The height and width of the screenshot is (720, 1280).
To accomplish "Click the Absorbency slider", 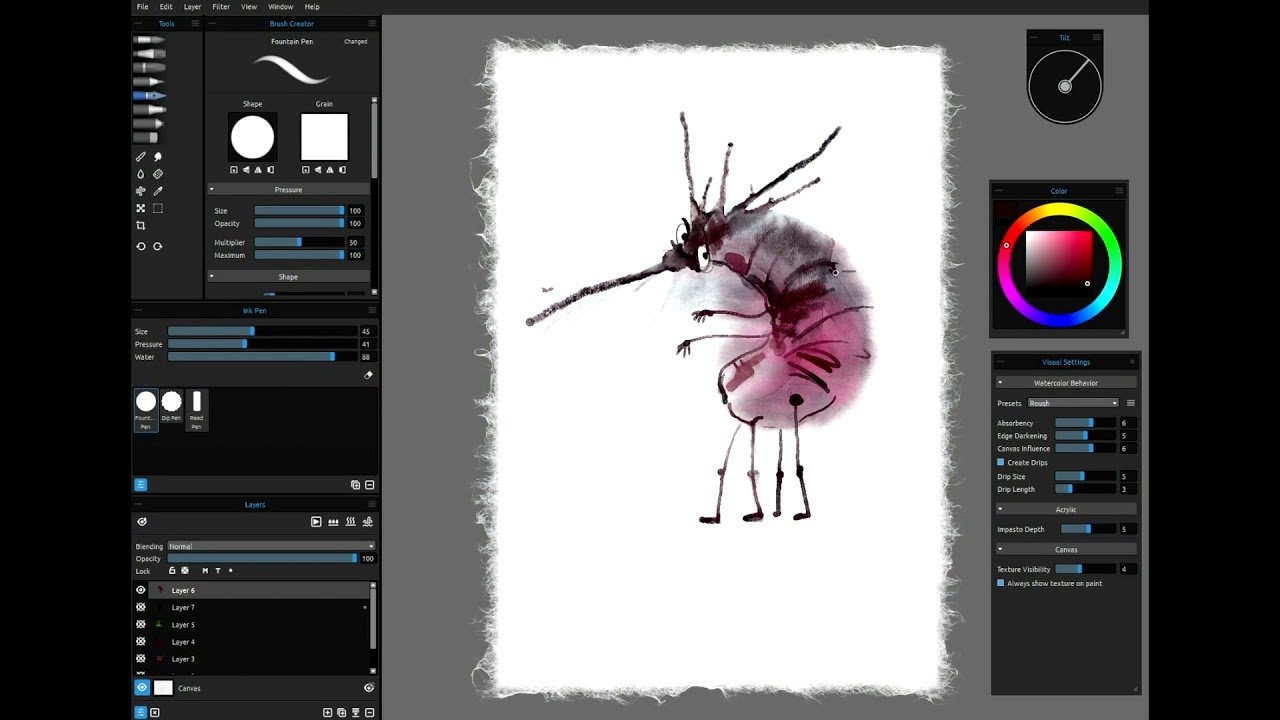I will (x=1085, y=423).
